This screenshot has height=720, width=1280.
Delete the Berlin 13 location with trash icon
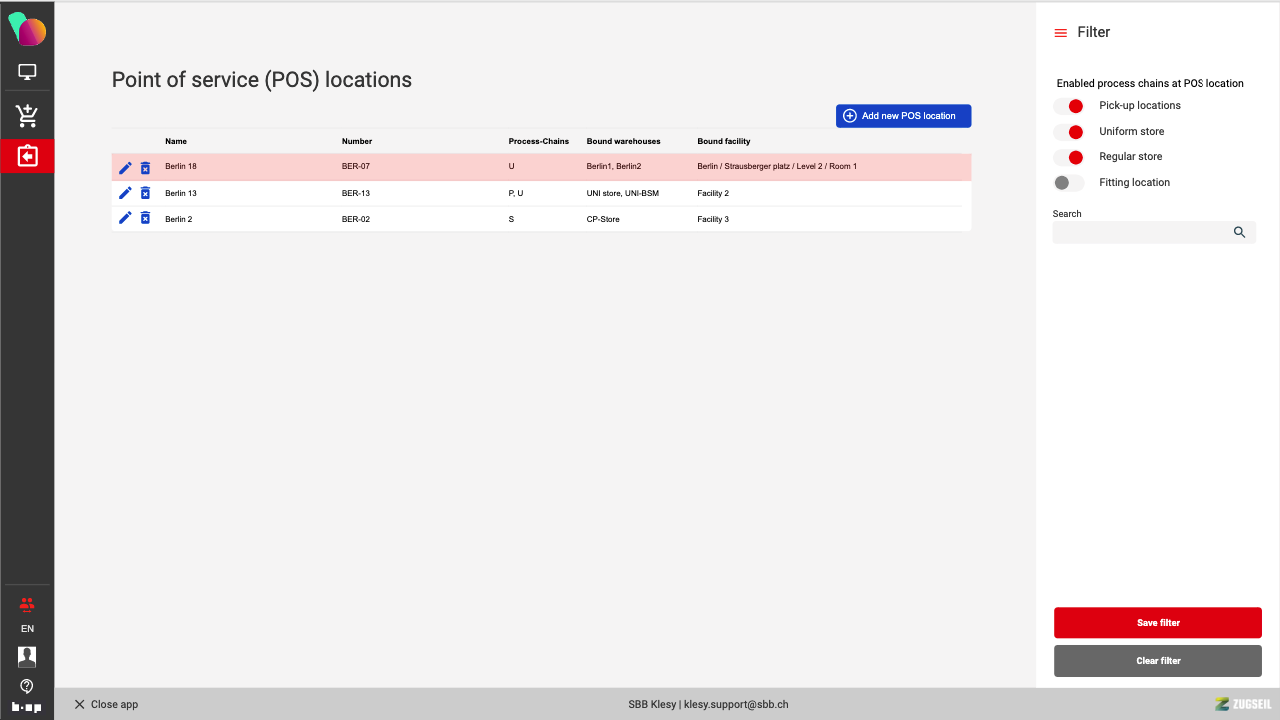145,193
